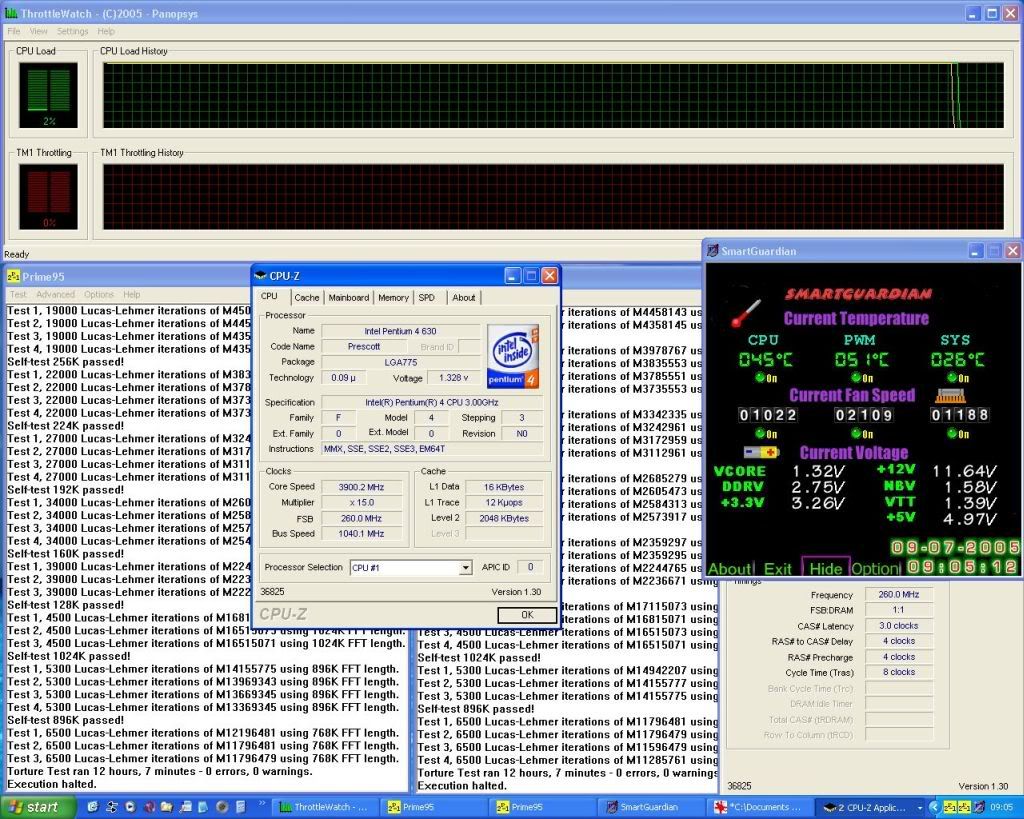
Task: Switch to the SPD tab in CPU-Z
Action: click(426, 298)
